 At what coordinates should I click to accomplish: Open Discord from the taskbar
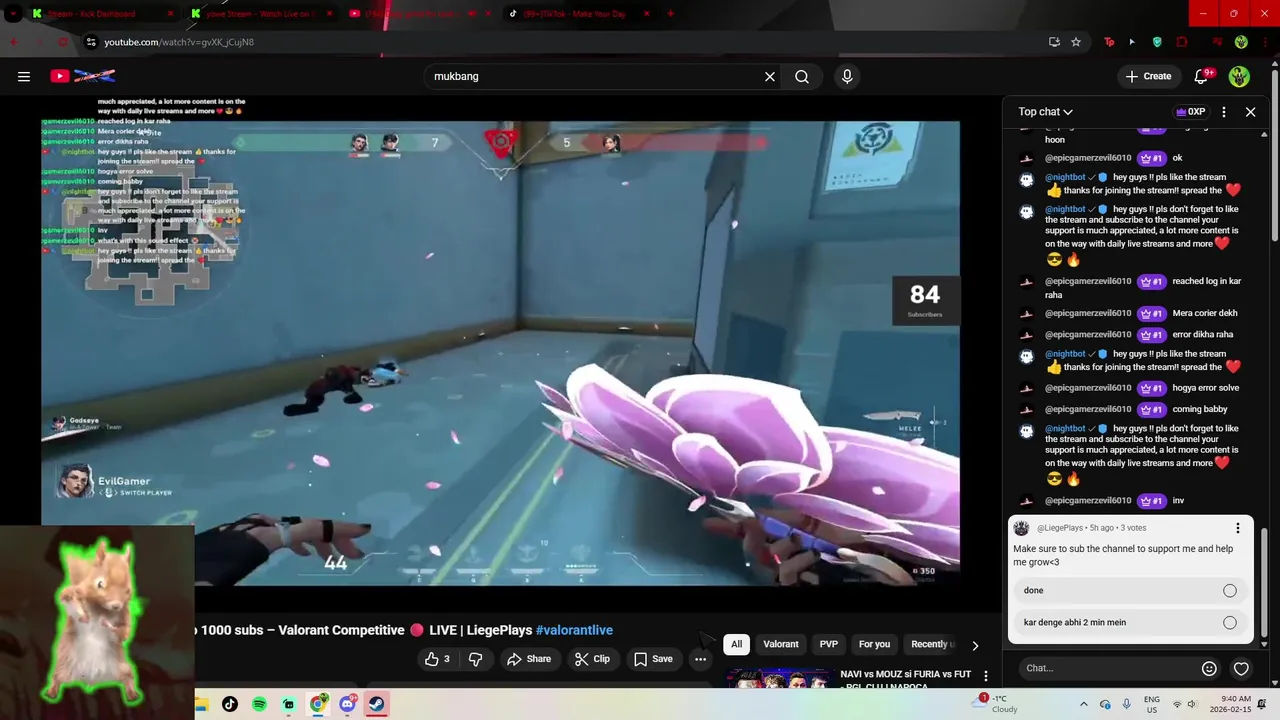click(348, 704)
